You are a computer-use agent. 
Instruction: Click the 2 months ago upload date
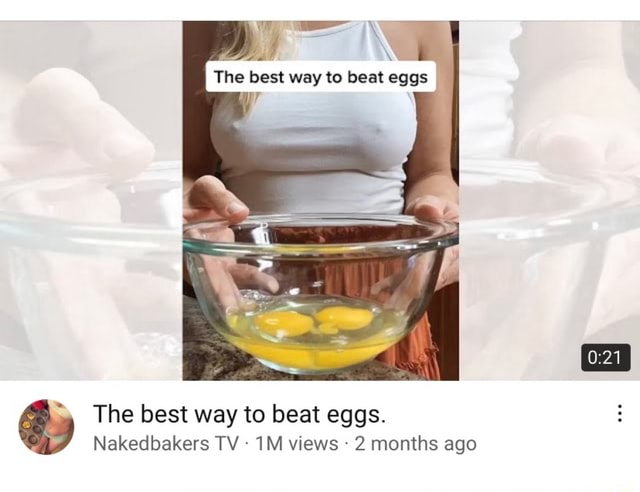point(416,443)
